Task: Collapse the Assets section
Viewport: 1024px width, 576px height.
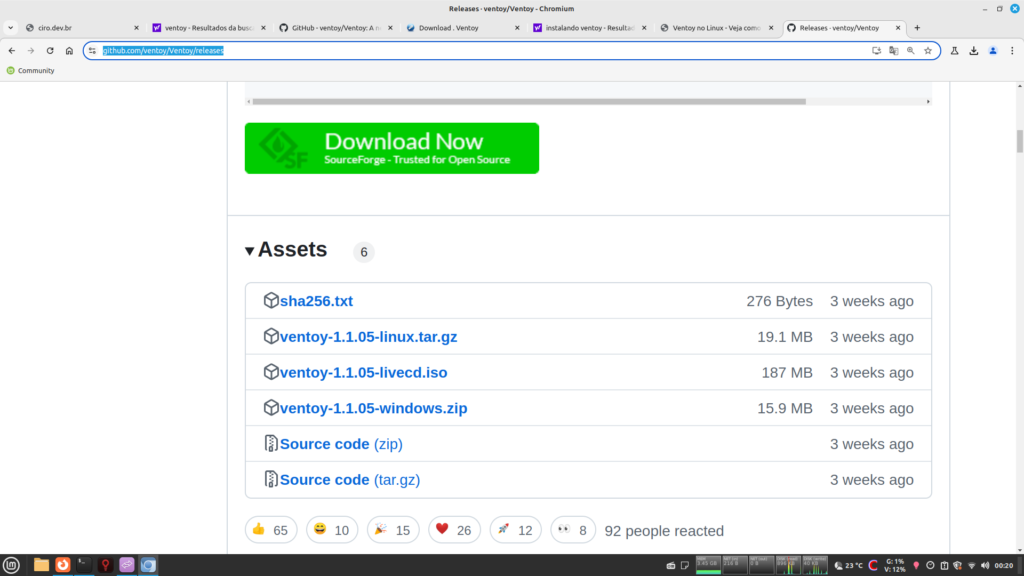Action: pos(250,251)
